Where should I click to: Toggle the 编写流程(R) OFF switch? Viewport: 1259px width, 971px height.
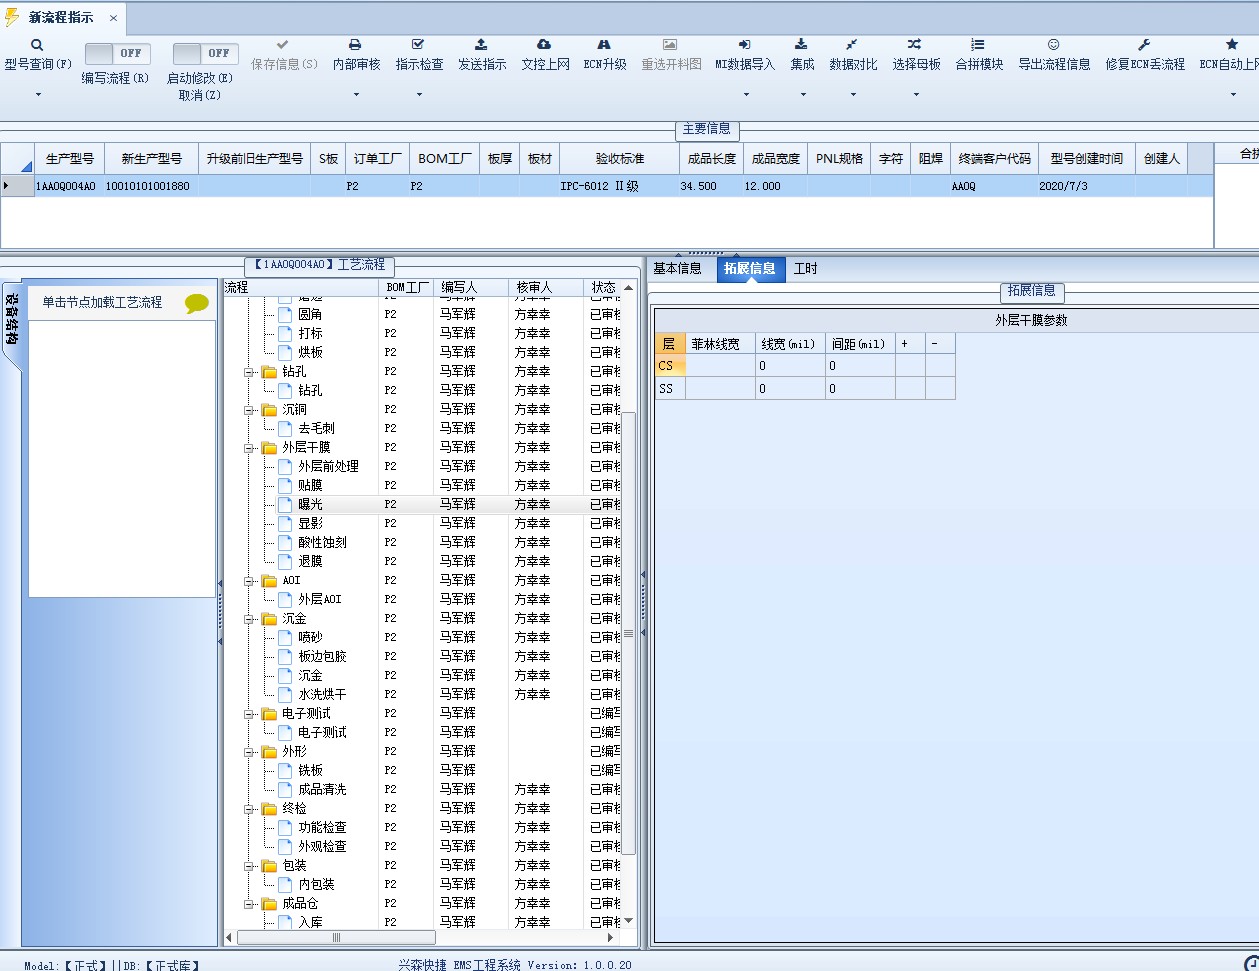point(117,53)
